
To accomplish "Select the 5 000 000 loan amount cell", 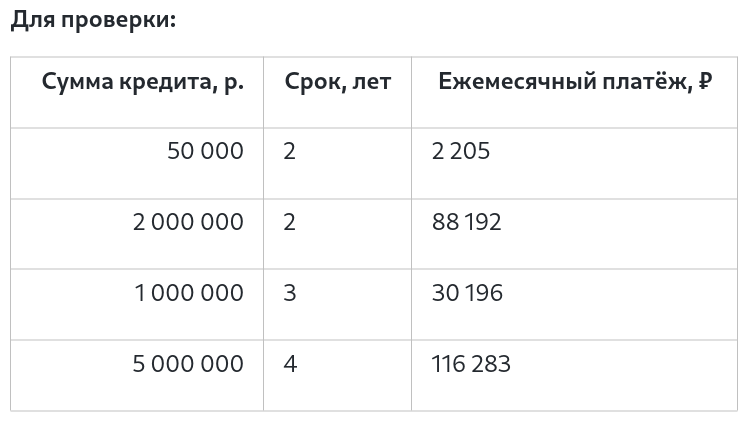I will pos(188,364).
